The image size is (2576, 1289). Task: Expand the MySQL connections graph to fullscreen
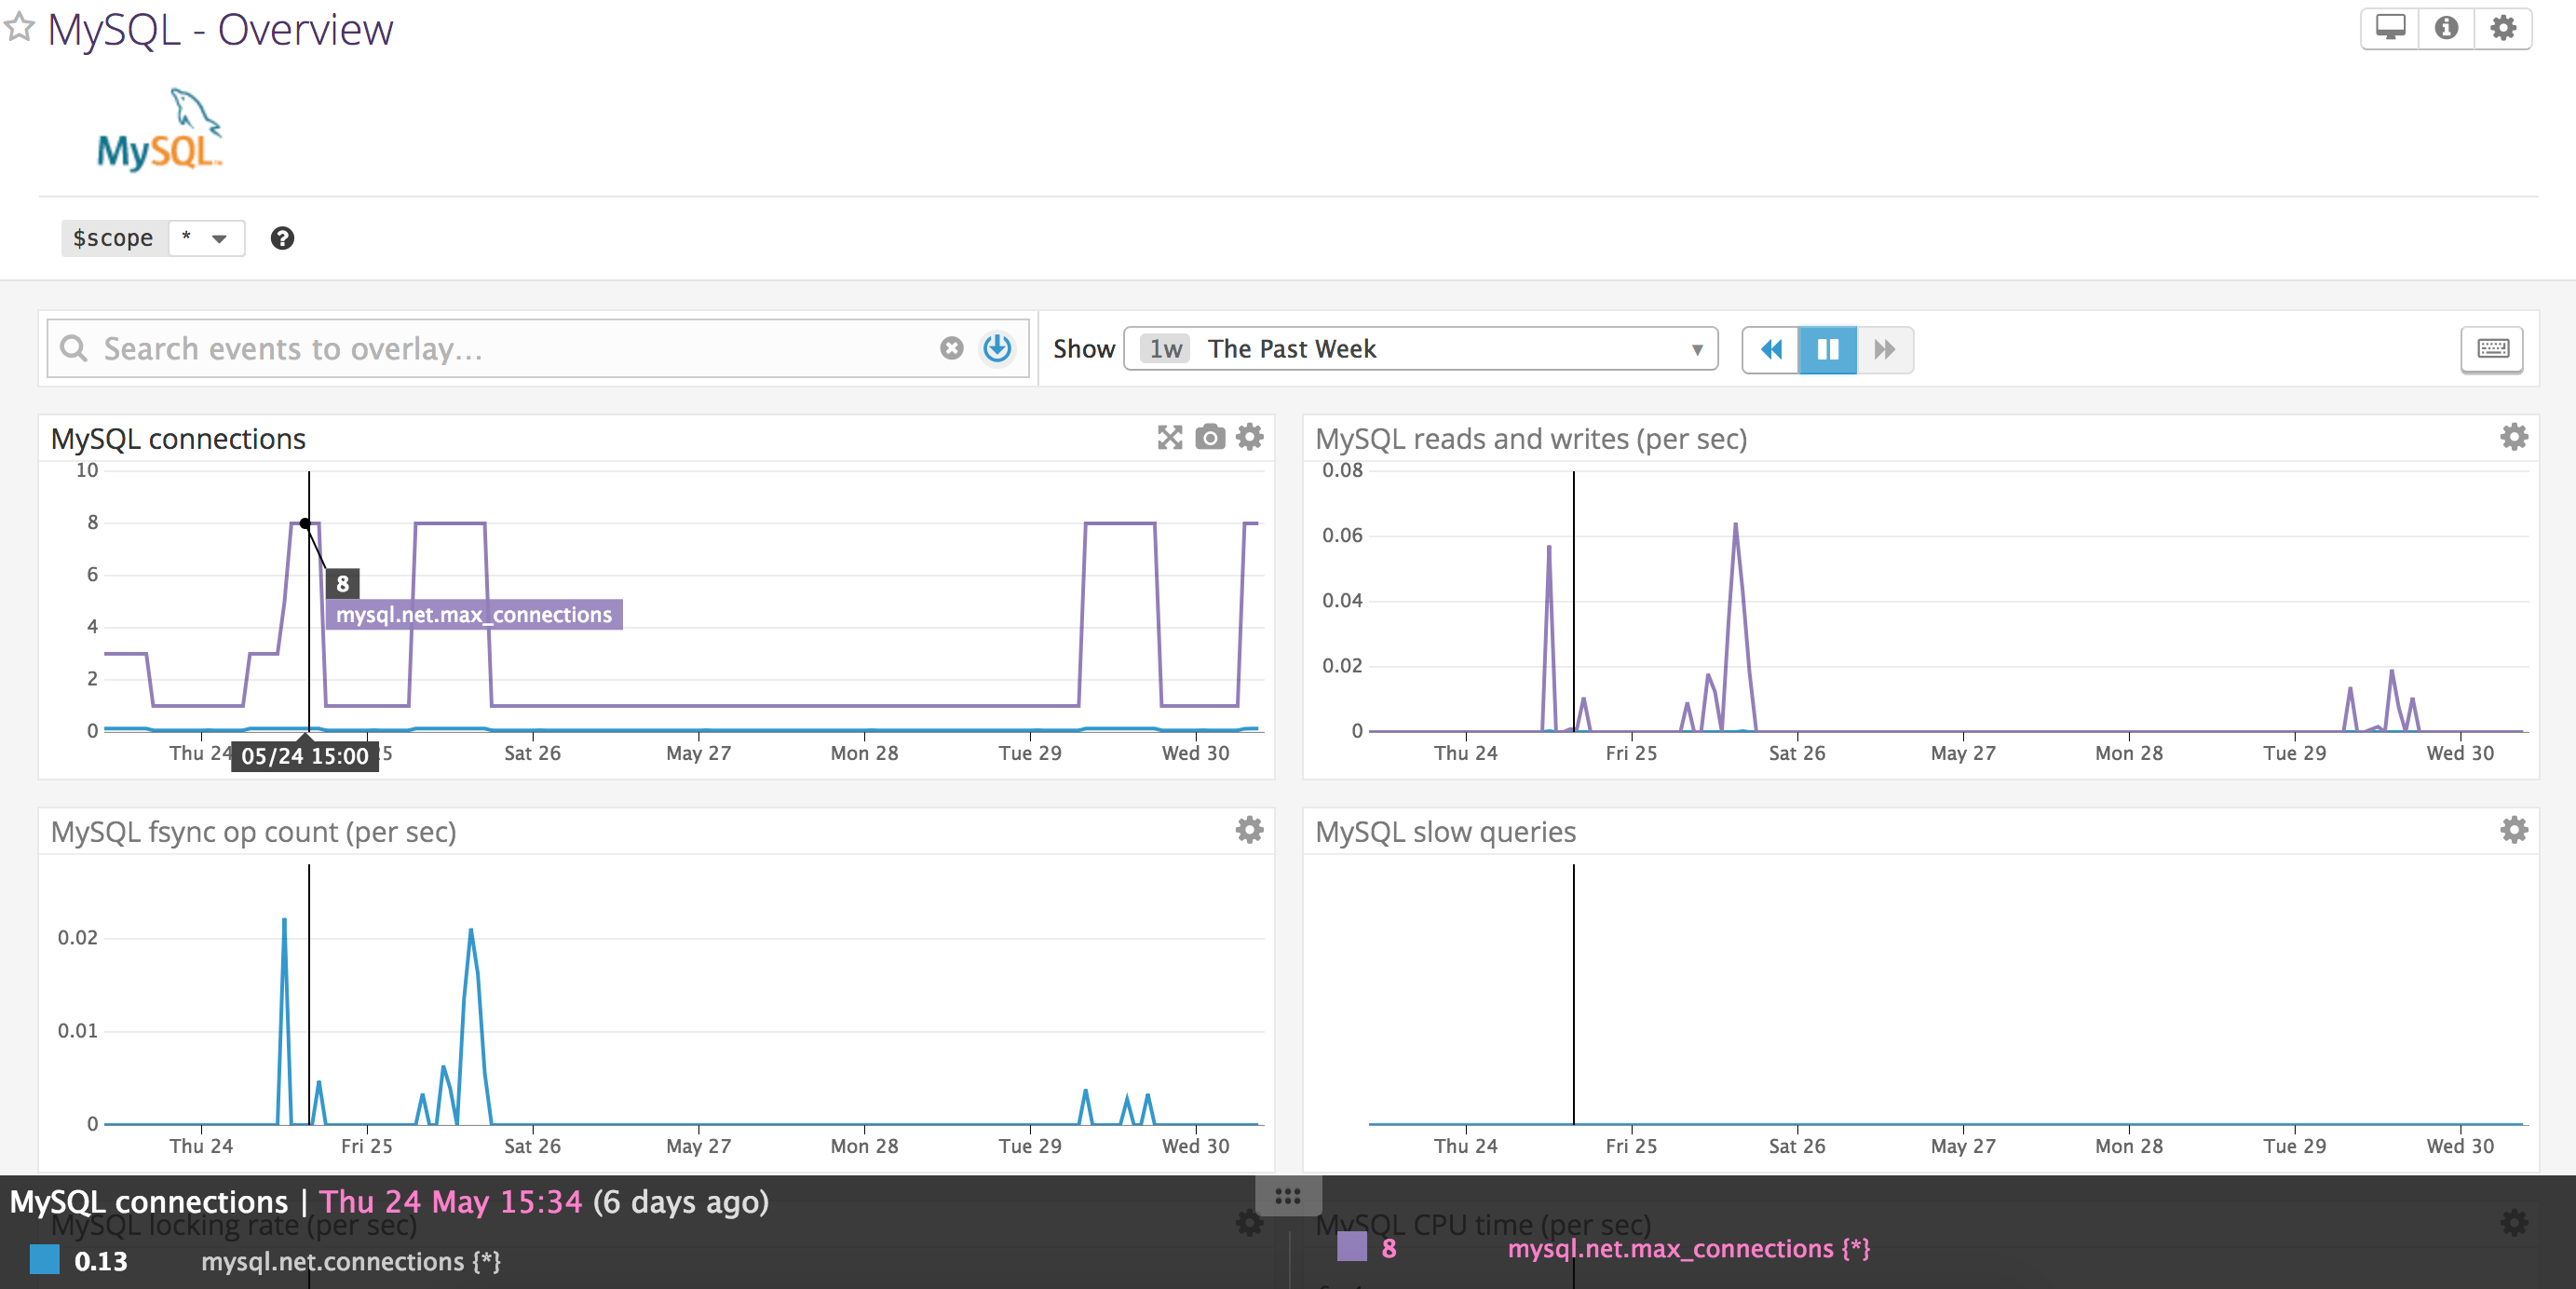tap(1168, 437)
